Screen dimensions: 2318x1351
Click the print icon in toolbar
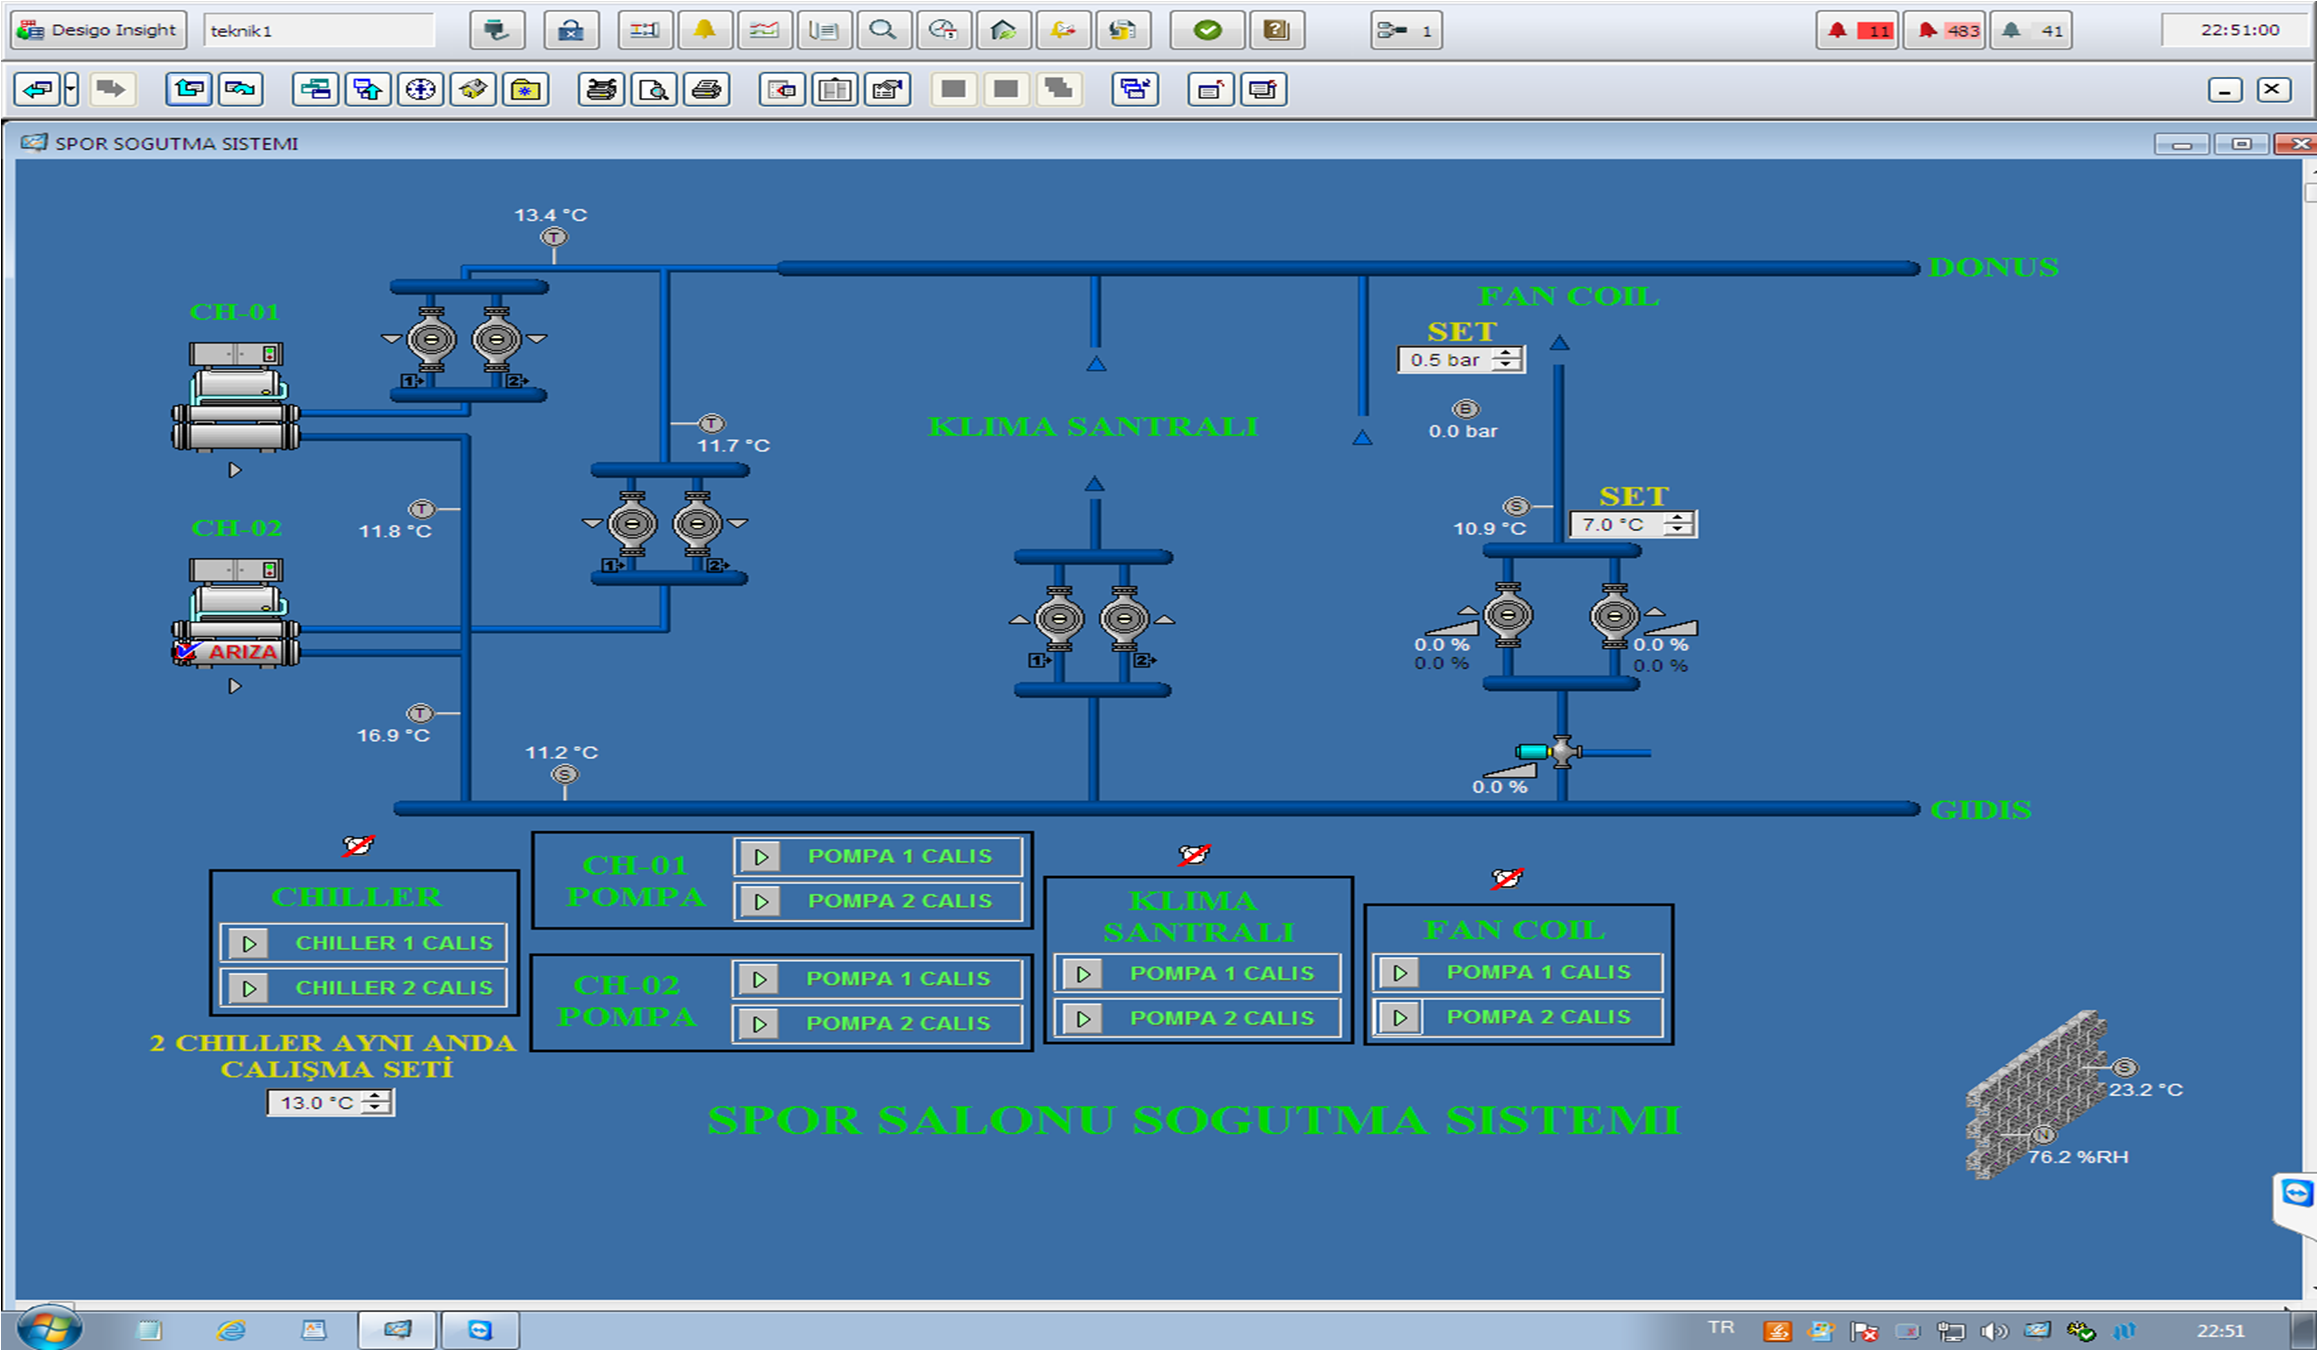click(706, 90)
